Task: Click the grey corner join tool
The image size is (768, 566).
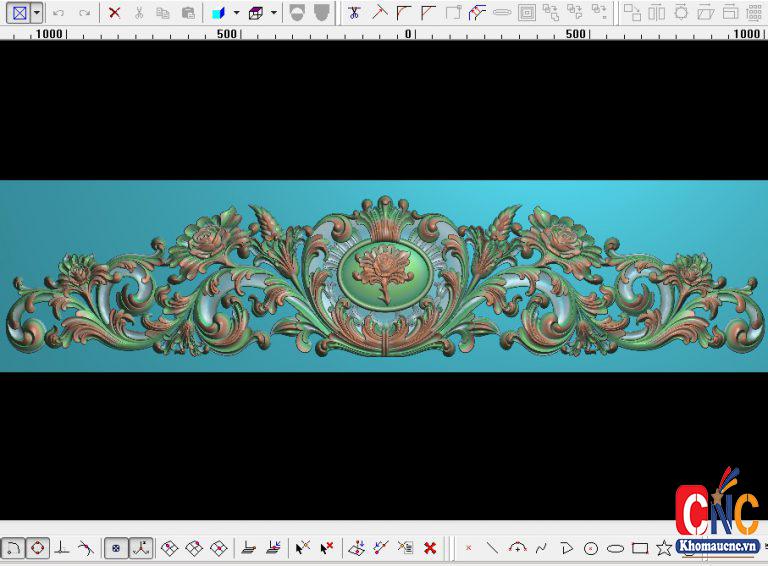Action: (454, 13)
